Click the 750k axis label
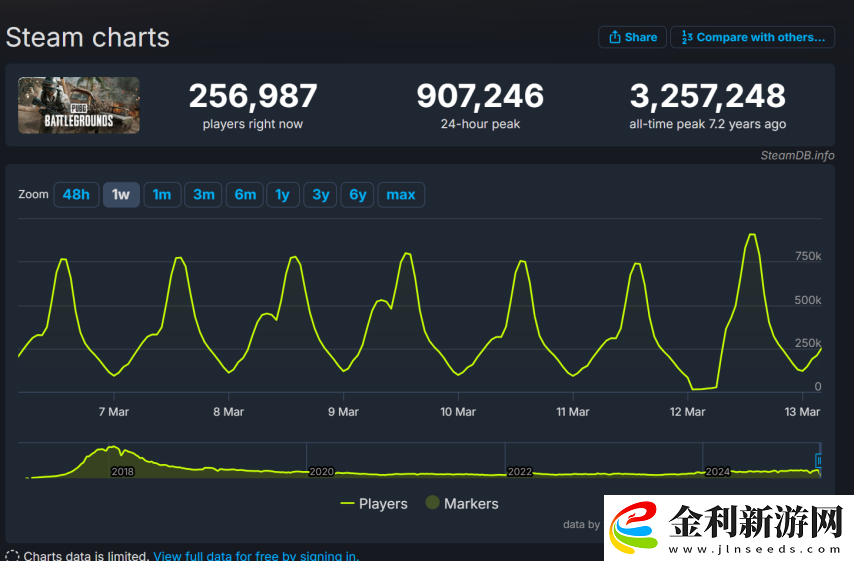The image size is (854, 561). click(808, 256)
